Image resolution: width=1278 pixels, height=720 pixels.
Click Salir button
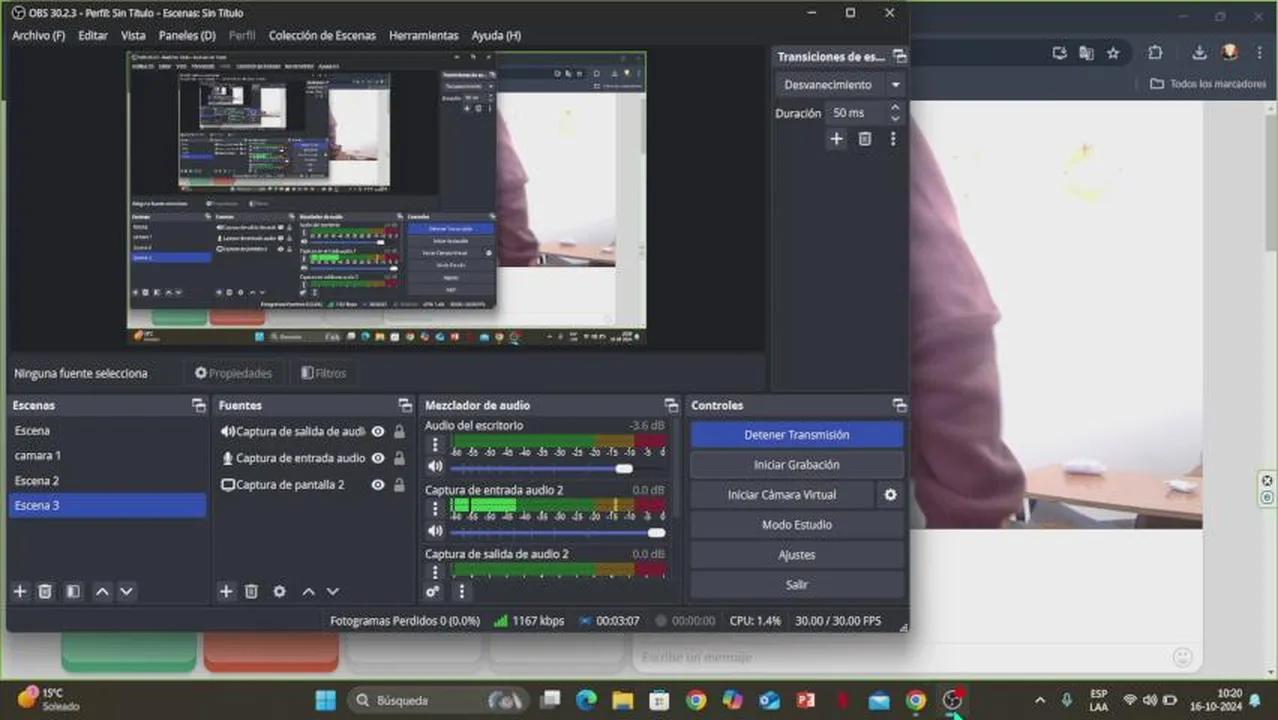click(797, 585)
